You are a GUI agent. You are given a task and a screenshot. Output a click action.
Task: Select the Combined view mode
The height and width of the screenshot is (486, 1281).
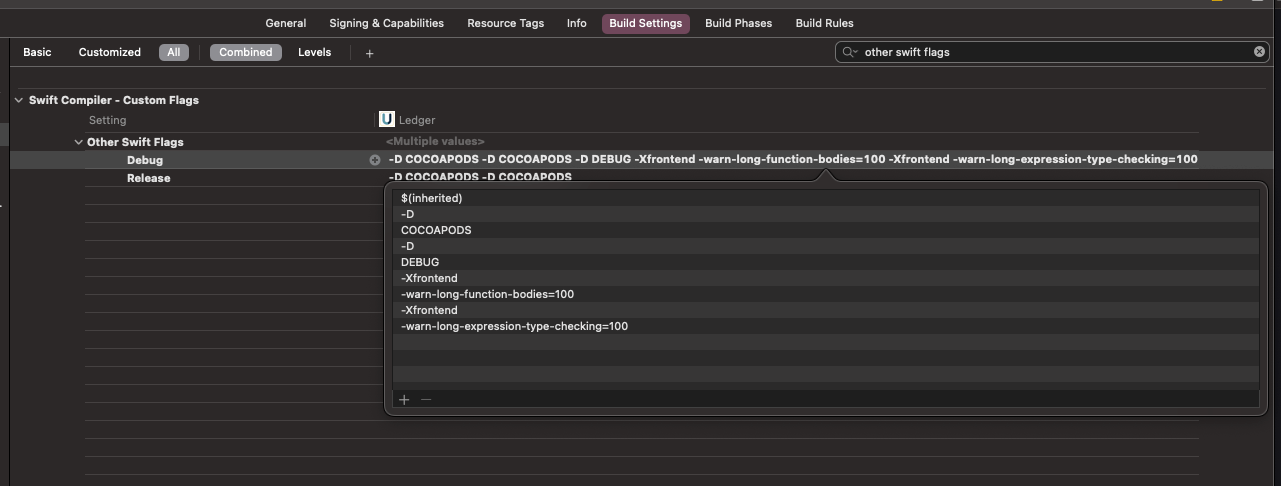245,52
